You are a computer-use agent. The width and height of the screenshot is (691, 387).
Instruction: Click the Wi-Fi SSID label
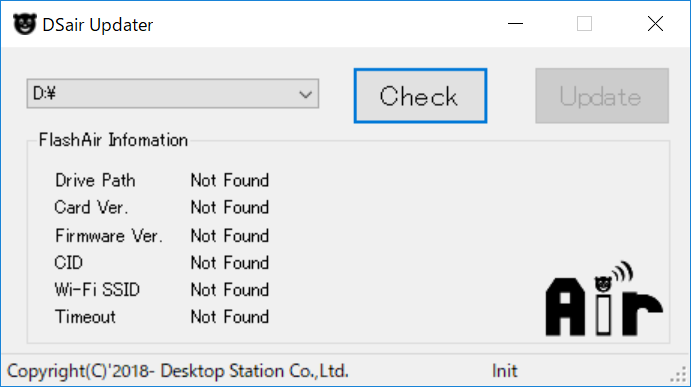(x=97, y=290)
